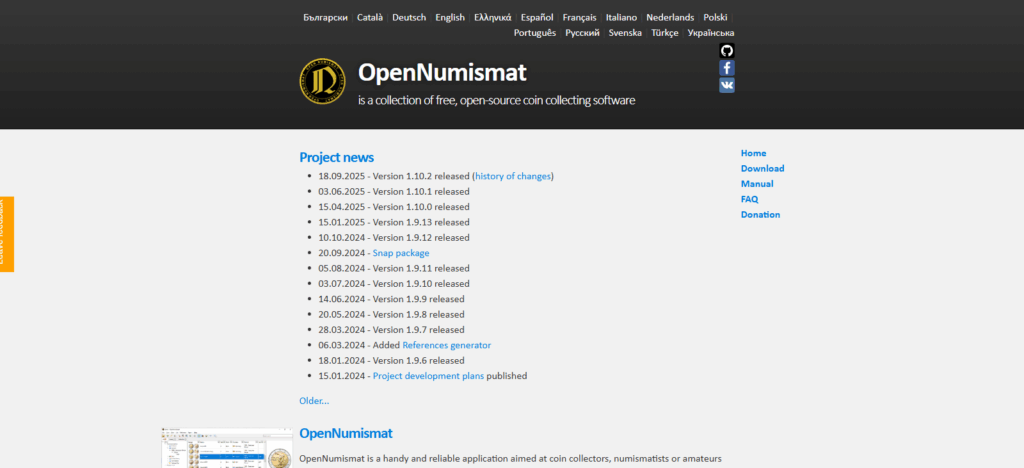Viewport: 1024px width, 468px height.
Task: Switch language to Ελληνικά
Action: (492, 18)
